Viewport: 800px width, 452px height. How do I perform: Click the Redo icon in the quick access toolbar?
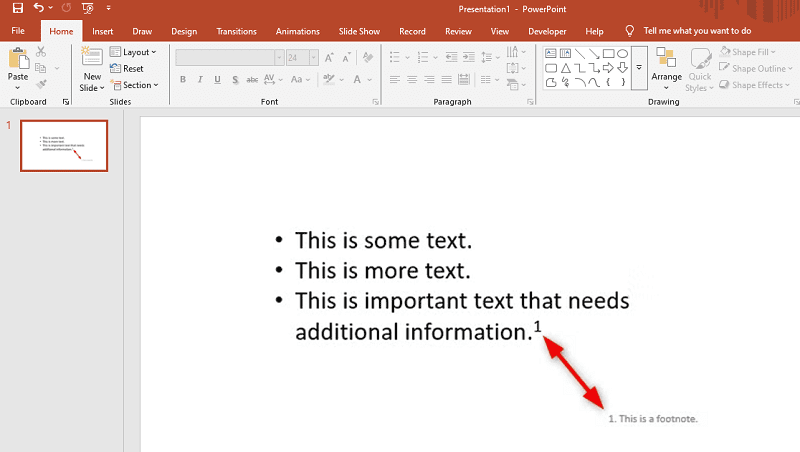click(66, 8)
